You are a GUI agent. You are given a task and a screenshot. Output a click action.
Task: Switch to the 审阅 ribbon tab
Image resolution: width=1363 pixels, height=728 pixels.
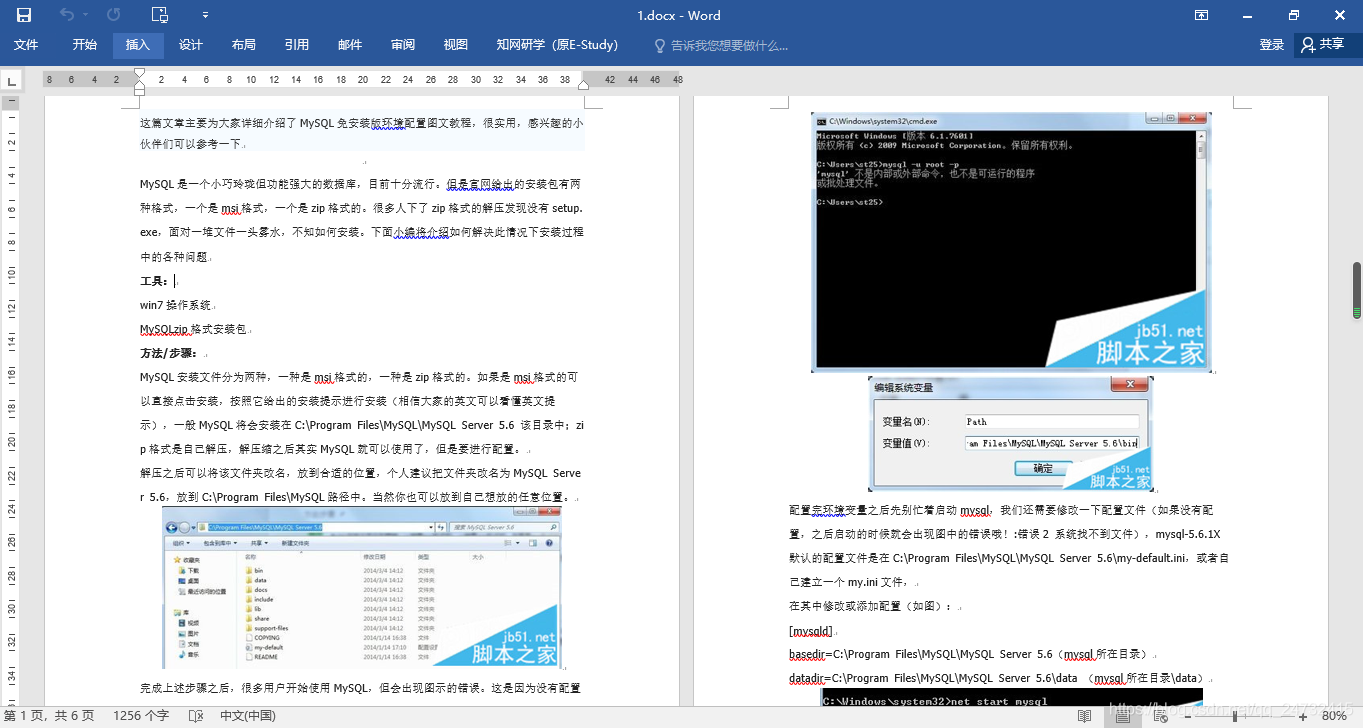402,45
